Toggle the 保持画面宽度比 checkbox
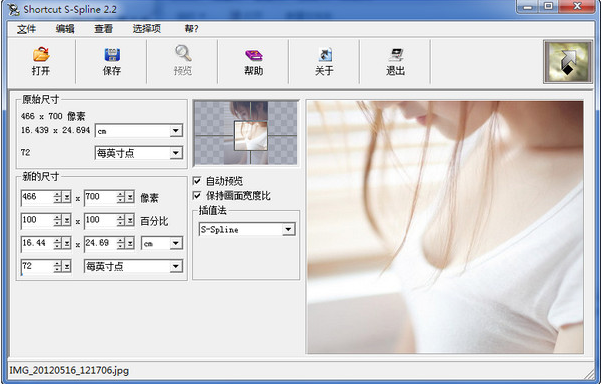Screen dimensions: 601x384 click(197, 195)
